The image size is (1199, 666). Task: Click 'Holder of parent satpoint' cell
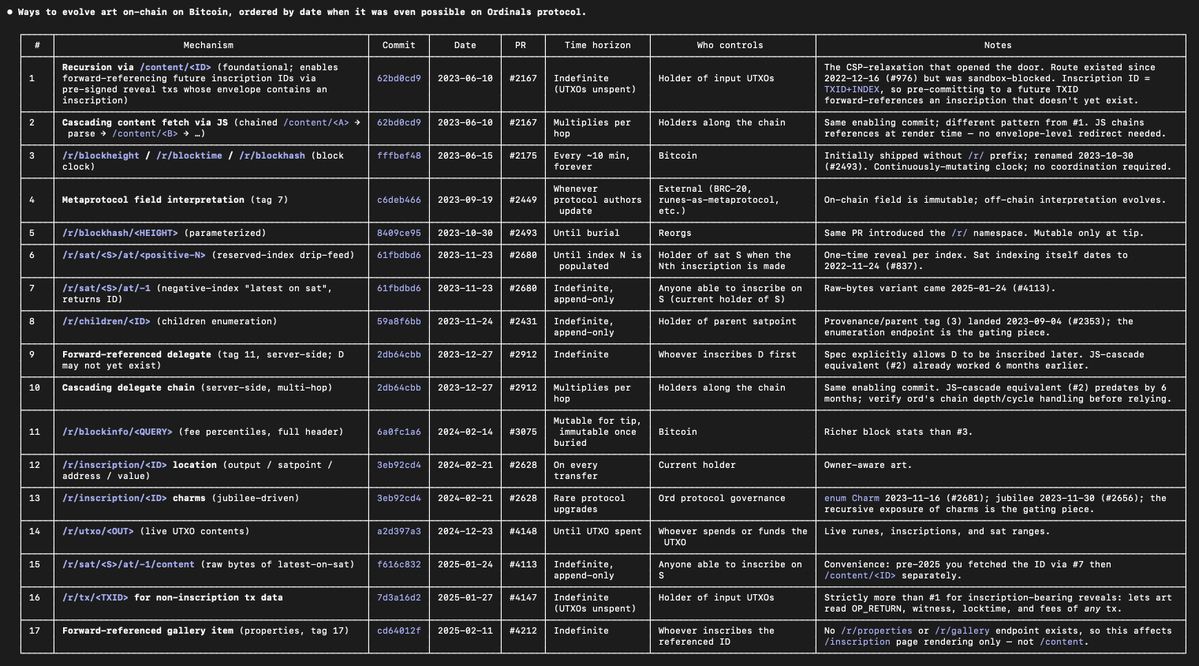[727, 321]
